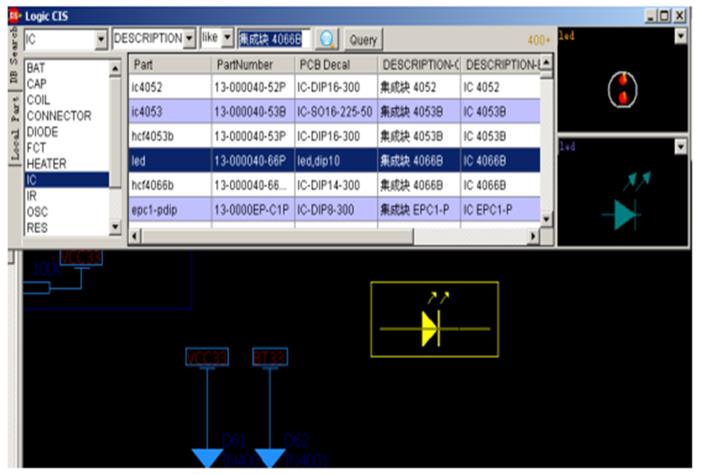Click part number 13-000040-53B cell
Viewport: 701px width, 475px height.
point(253,111)
